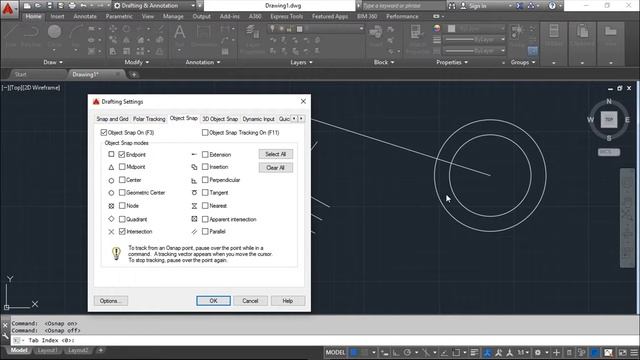This screenshot has width=640, height=360.
Task: Click the Options... button
Action: pyautogui.click(x=111, y=301)
